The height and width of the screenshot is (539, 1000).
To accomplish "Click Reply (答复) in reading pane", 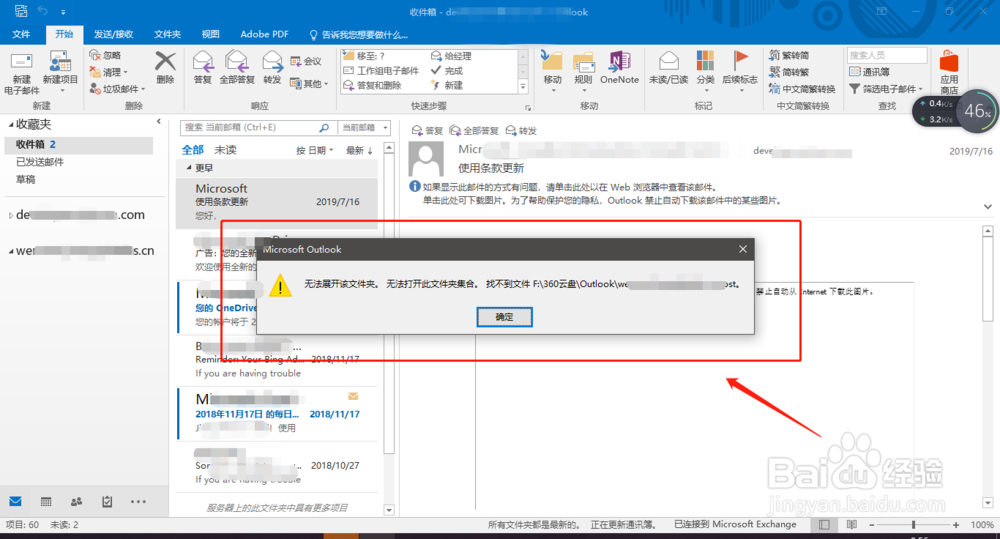I will tap(427, 131).
